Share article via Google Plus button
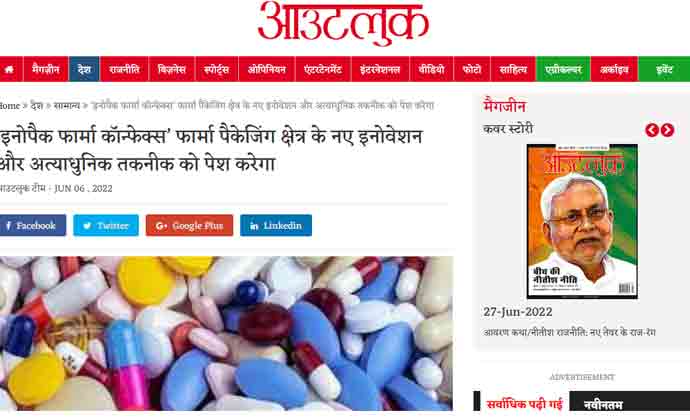 pos(189,225)
